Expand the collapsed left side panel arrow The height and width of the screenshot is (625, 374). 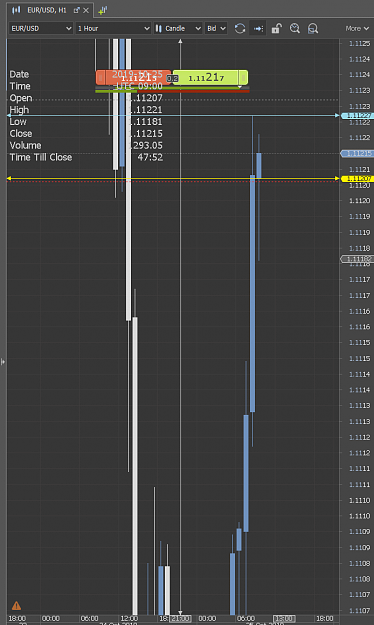3,362
